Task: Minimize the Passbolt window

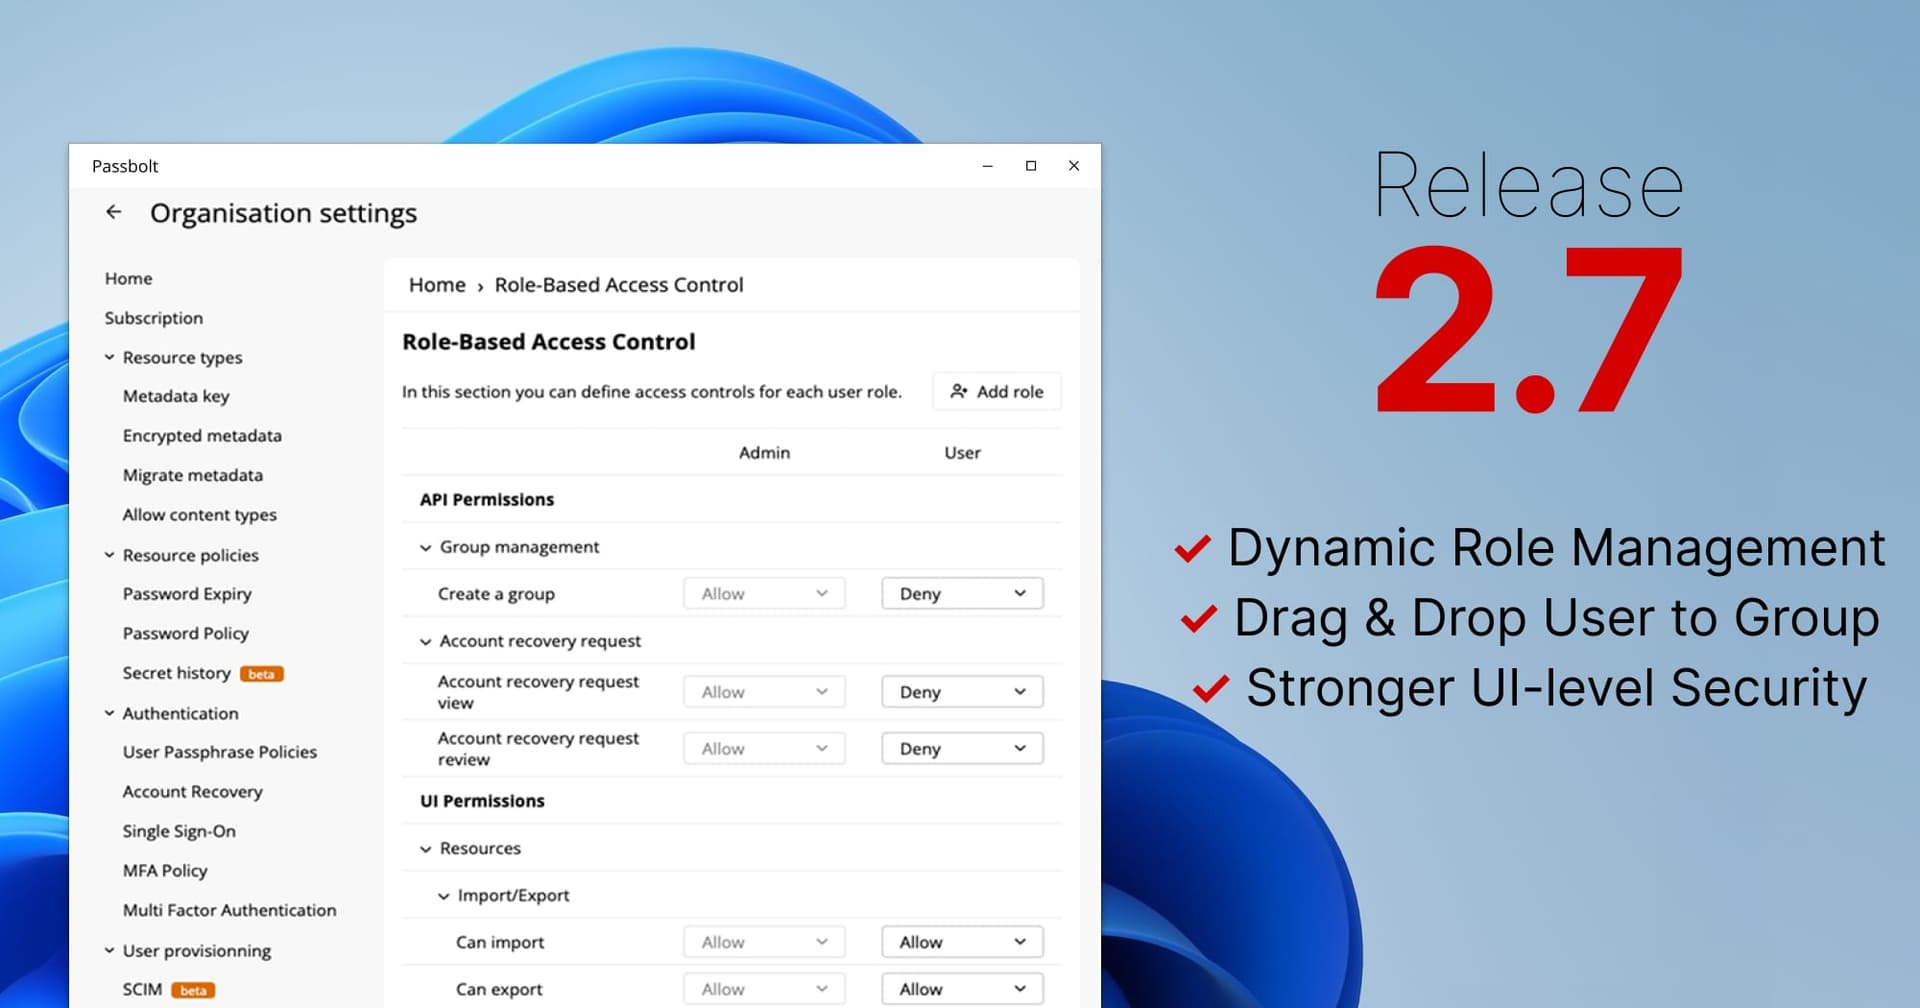Action: click(987, 166)
